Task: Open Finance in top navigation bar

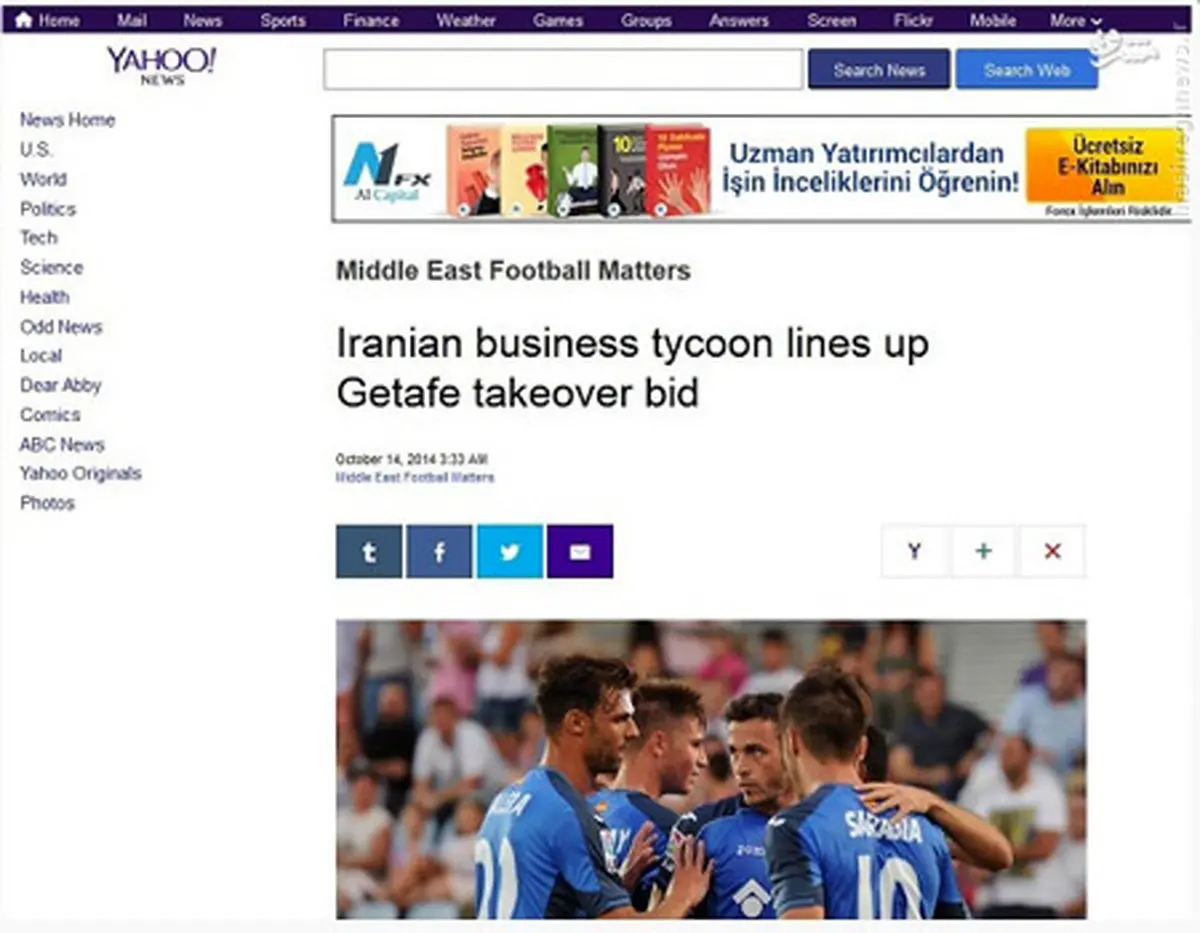Action: [x=370, y=20]
